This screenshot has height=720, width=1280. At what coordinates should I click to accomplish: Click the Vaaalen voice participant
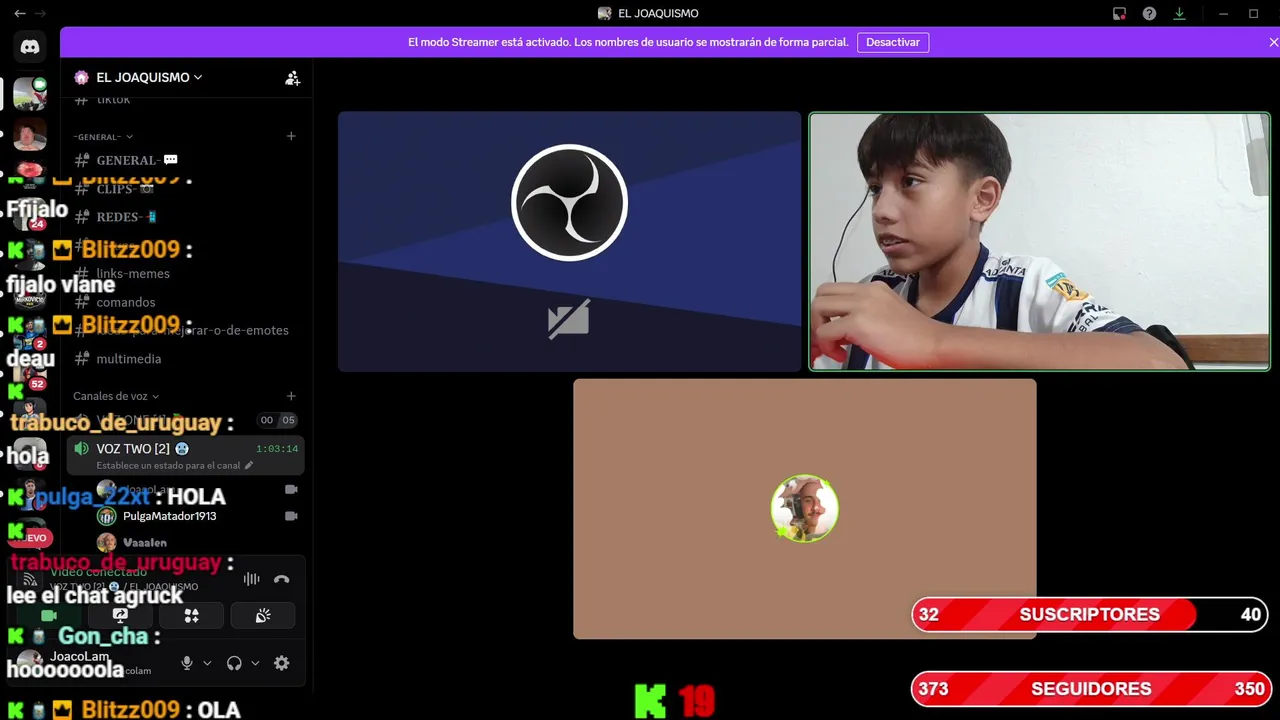coord(198,542)
